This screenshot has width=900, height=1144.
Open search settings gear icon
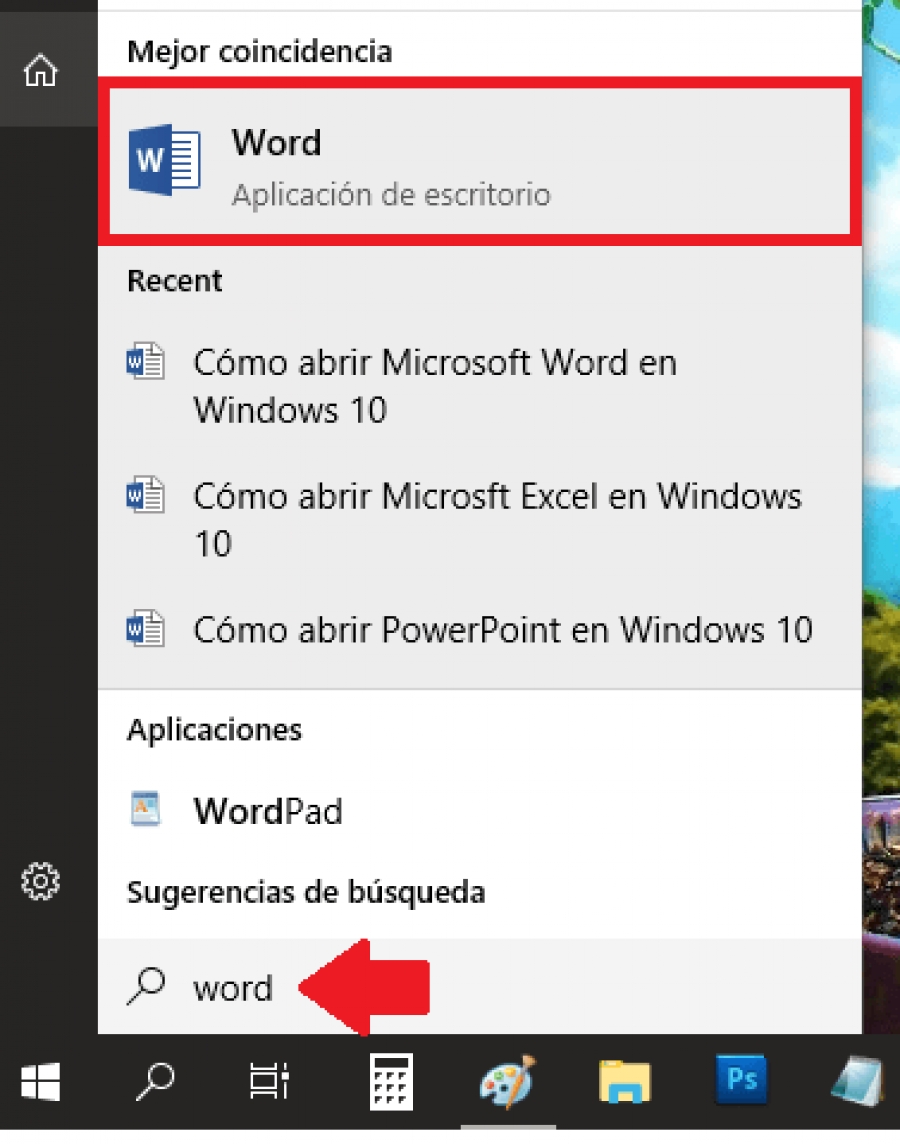pos(40,881)
